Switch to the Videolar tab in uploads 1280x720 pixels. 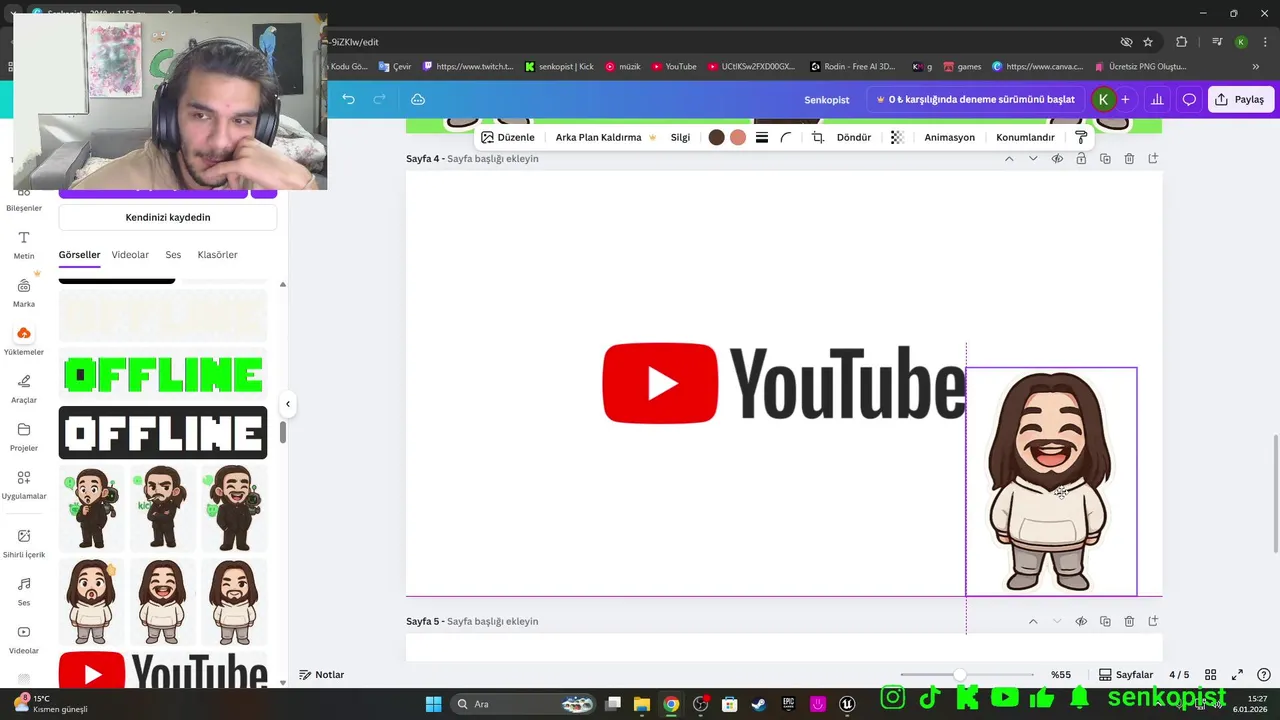(130, 255)
